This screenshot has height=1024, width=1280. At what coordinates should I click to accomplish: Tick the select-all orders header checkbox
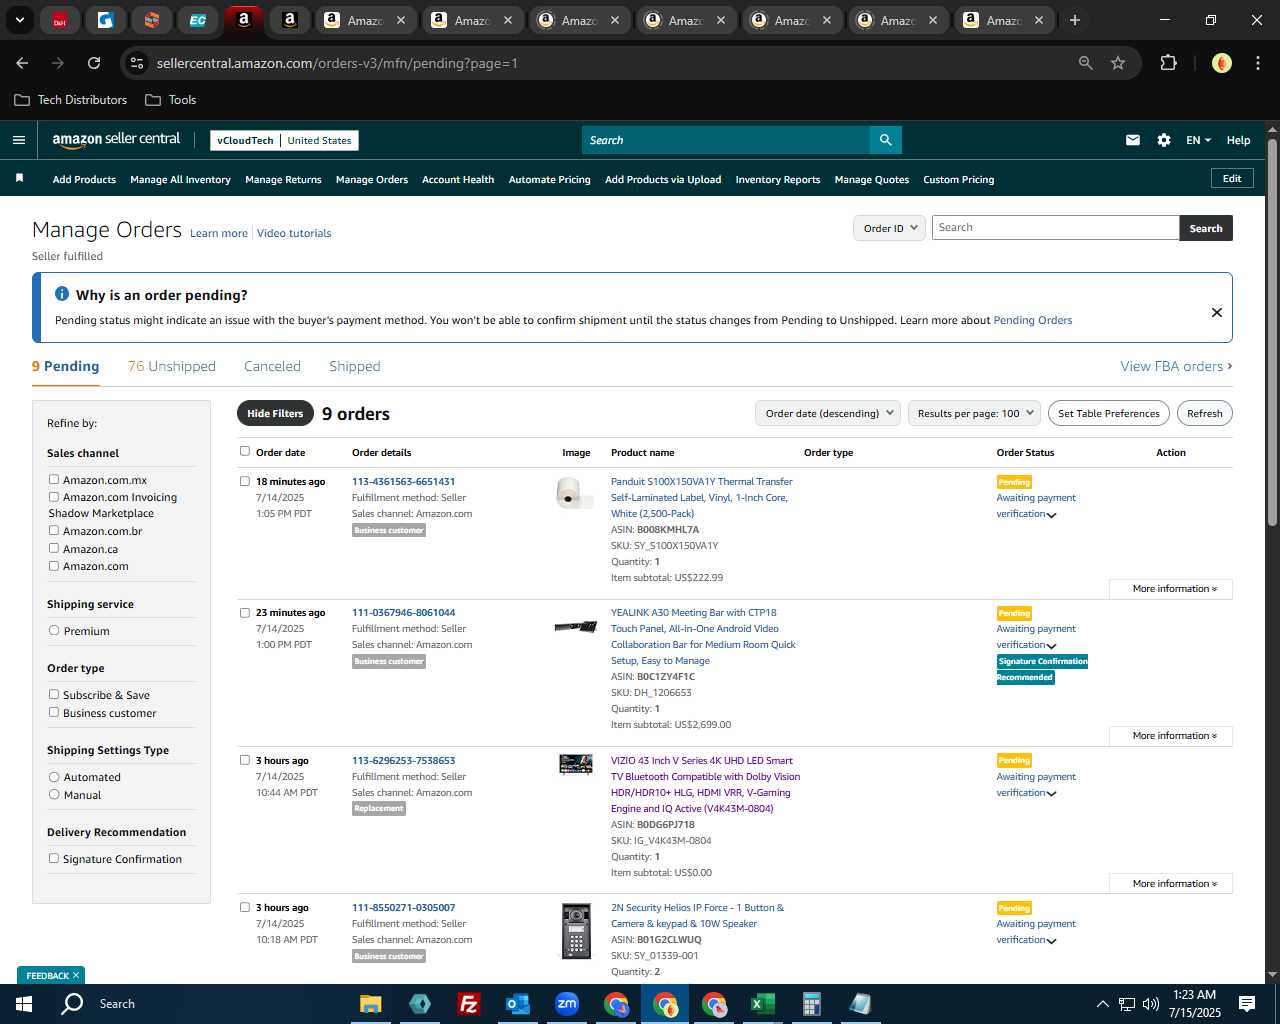point(245,451)
